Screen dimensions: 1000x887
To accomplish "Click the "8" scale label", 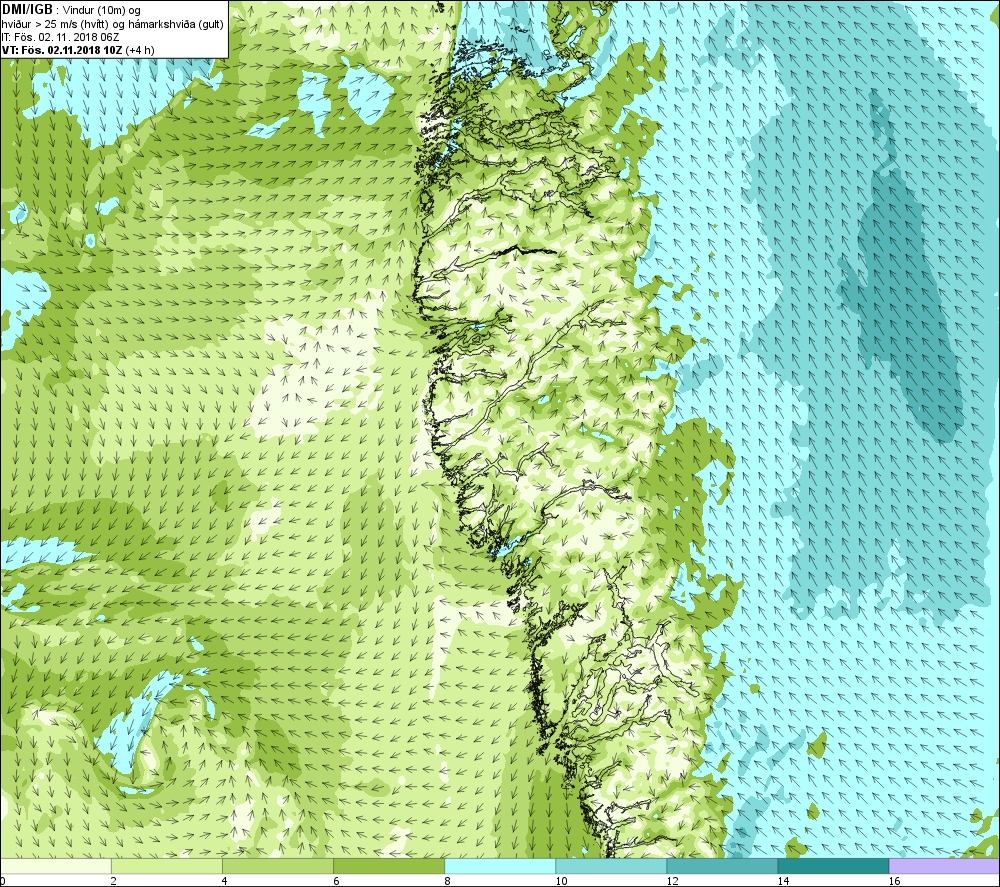I will click(x=447, y=881).
